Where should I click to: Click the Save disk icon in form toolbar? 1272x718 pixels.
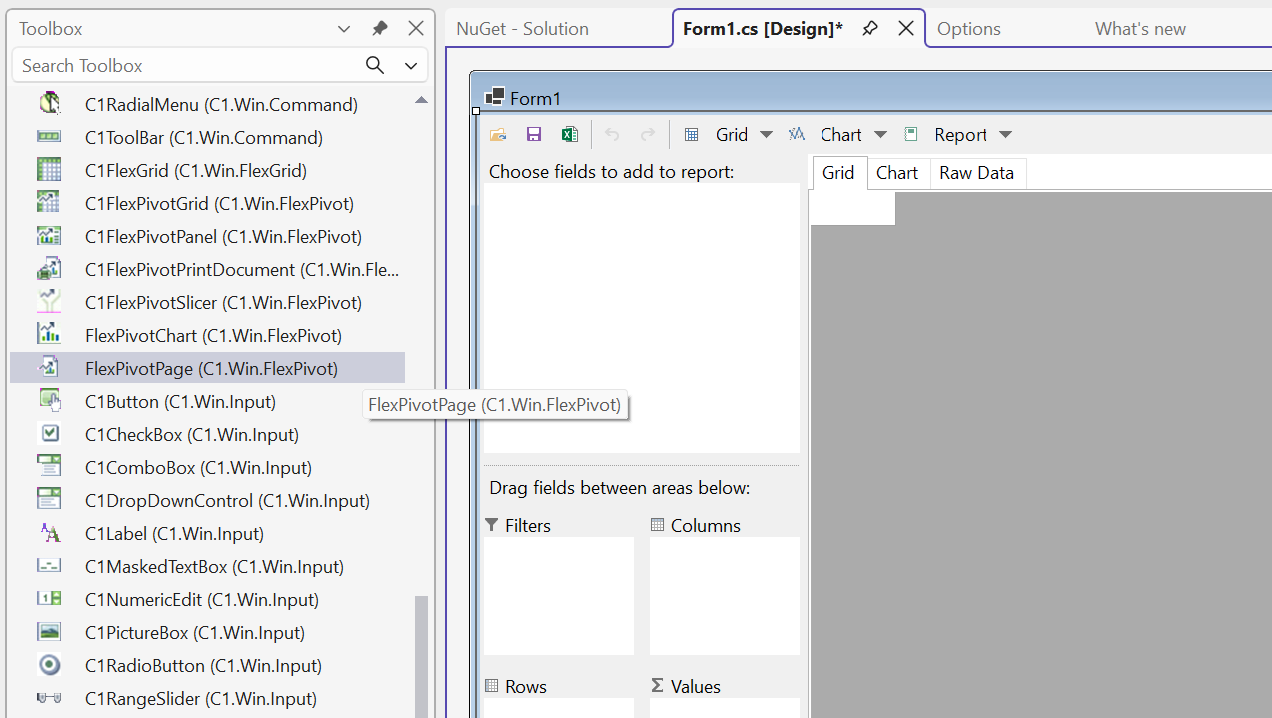[x=534, y=135]
